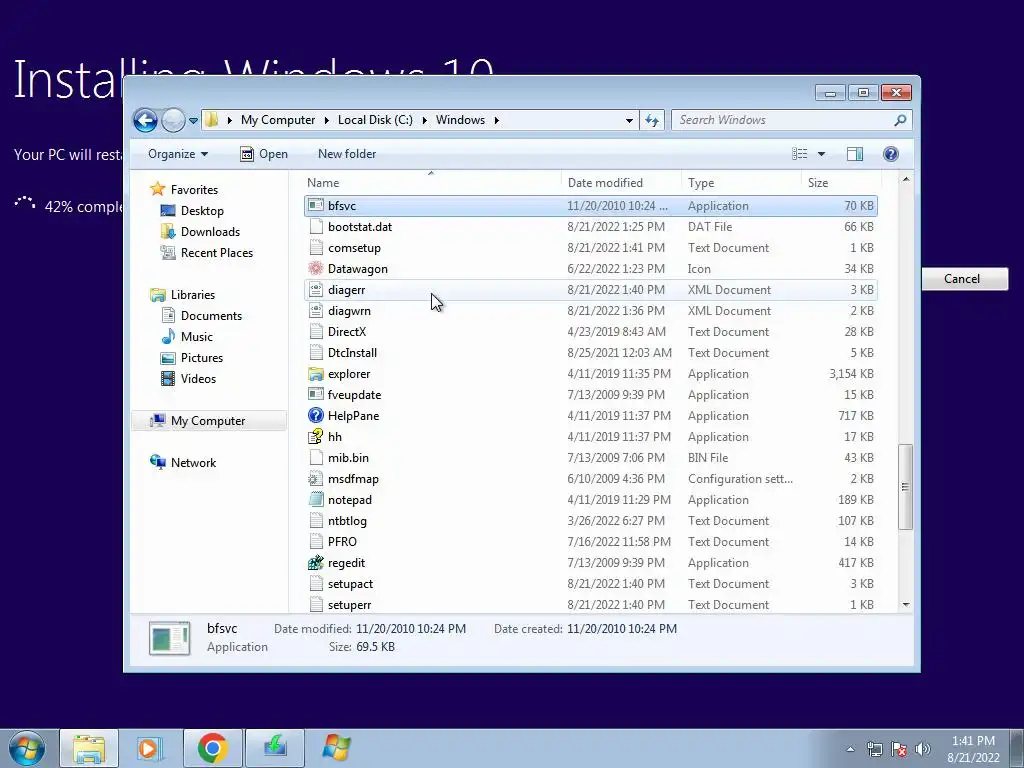Open the green arrow installer taskbar icon
This screenshot has height=768, width=1024.
click(x=275, y=748)
